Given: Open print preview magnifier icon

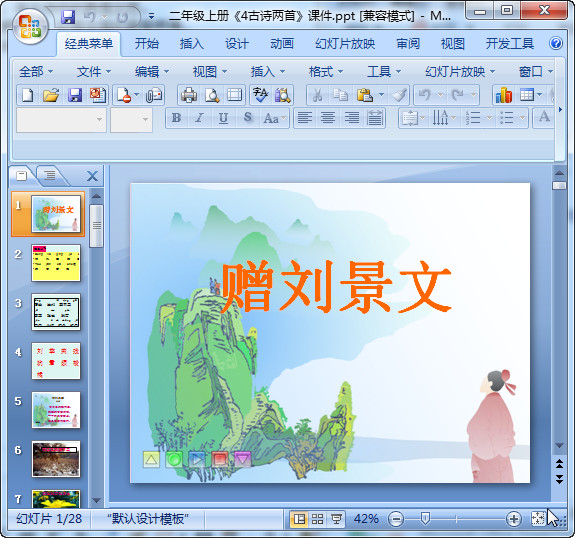Looking at the screenshot, I should click(212, 95).
